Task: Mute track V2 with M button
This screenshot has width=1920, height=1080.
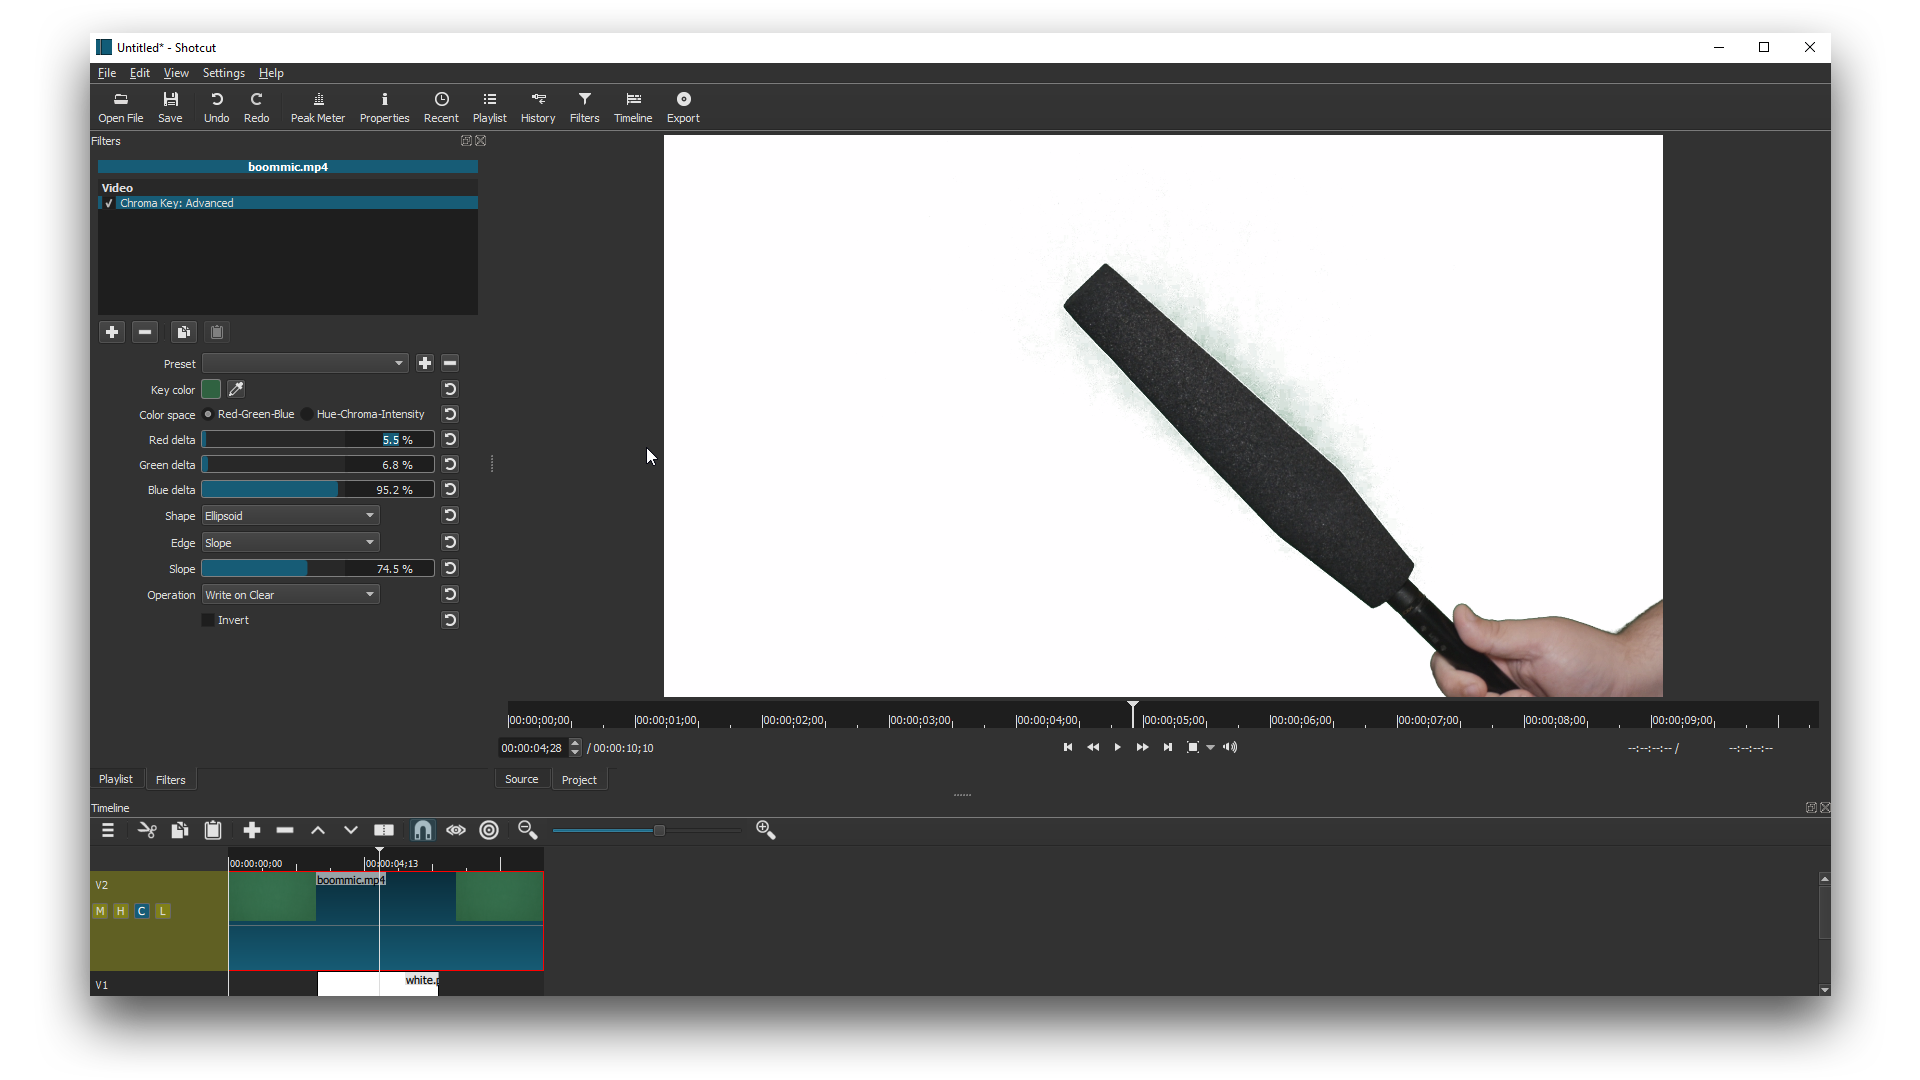Action: 100,911
